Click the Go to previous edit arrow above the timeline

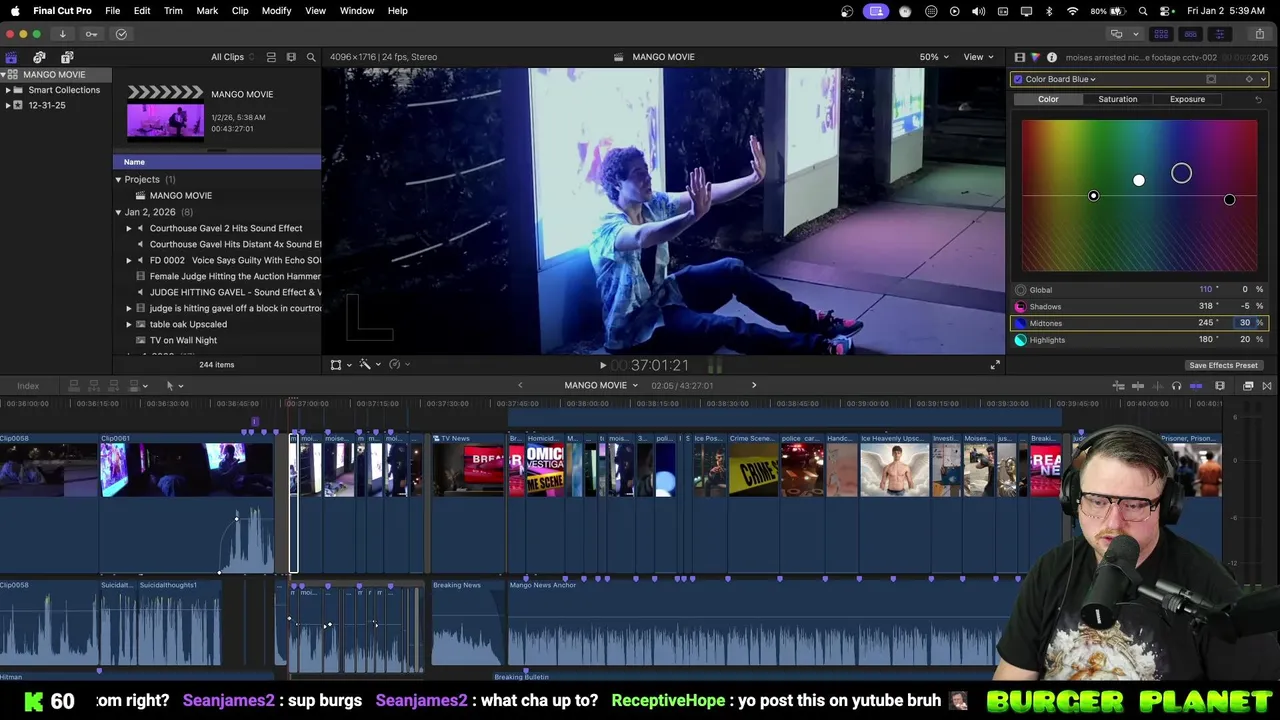pyautogui.click(x=519, y=385)
